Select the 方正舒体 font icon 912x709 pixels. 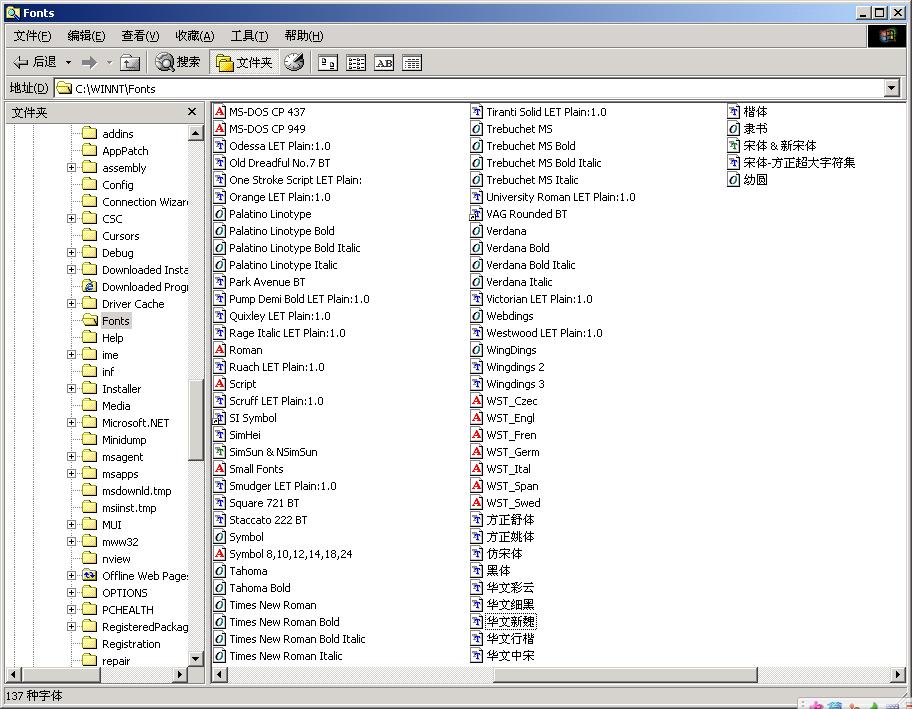476,519
